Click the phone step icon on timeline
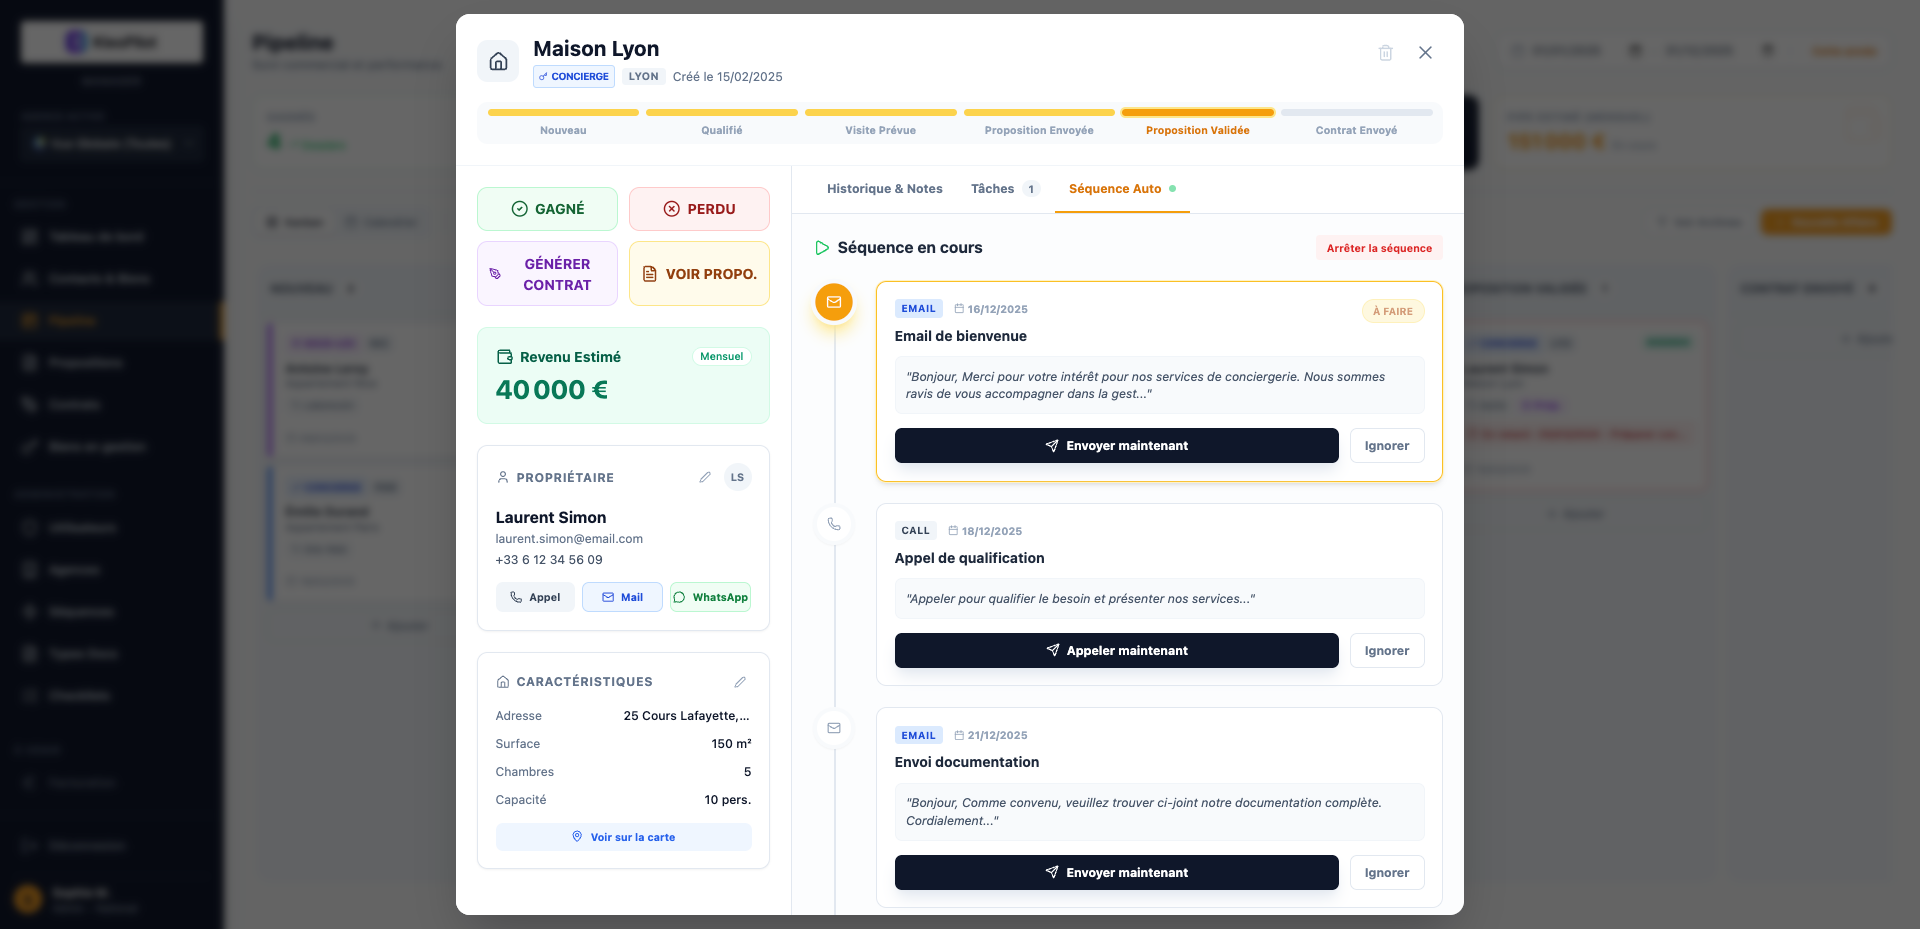Image resolution: width=1920 pixels, height=929 pixels. (833, 524)
